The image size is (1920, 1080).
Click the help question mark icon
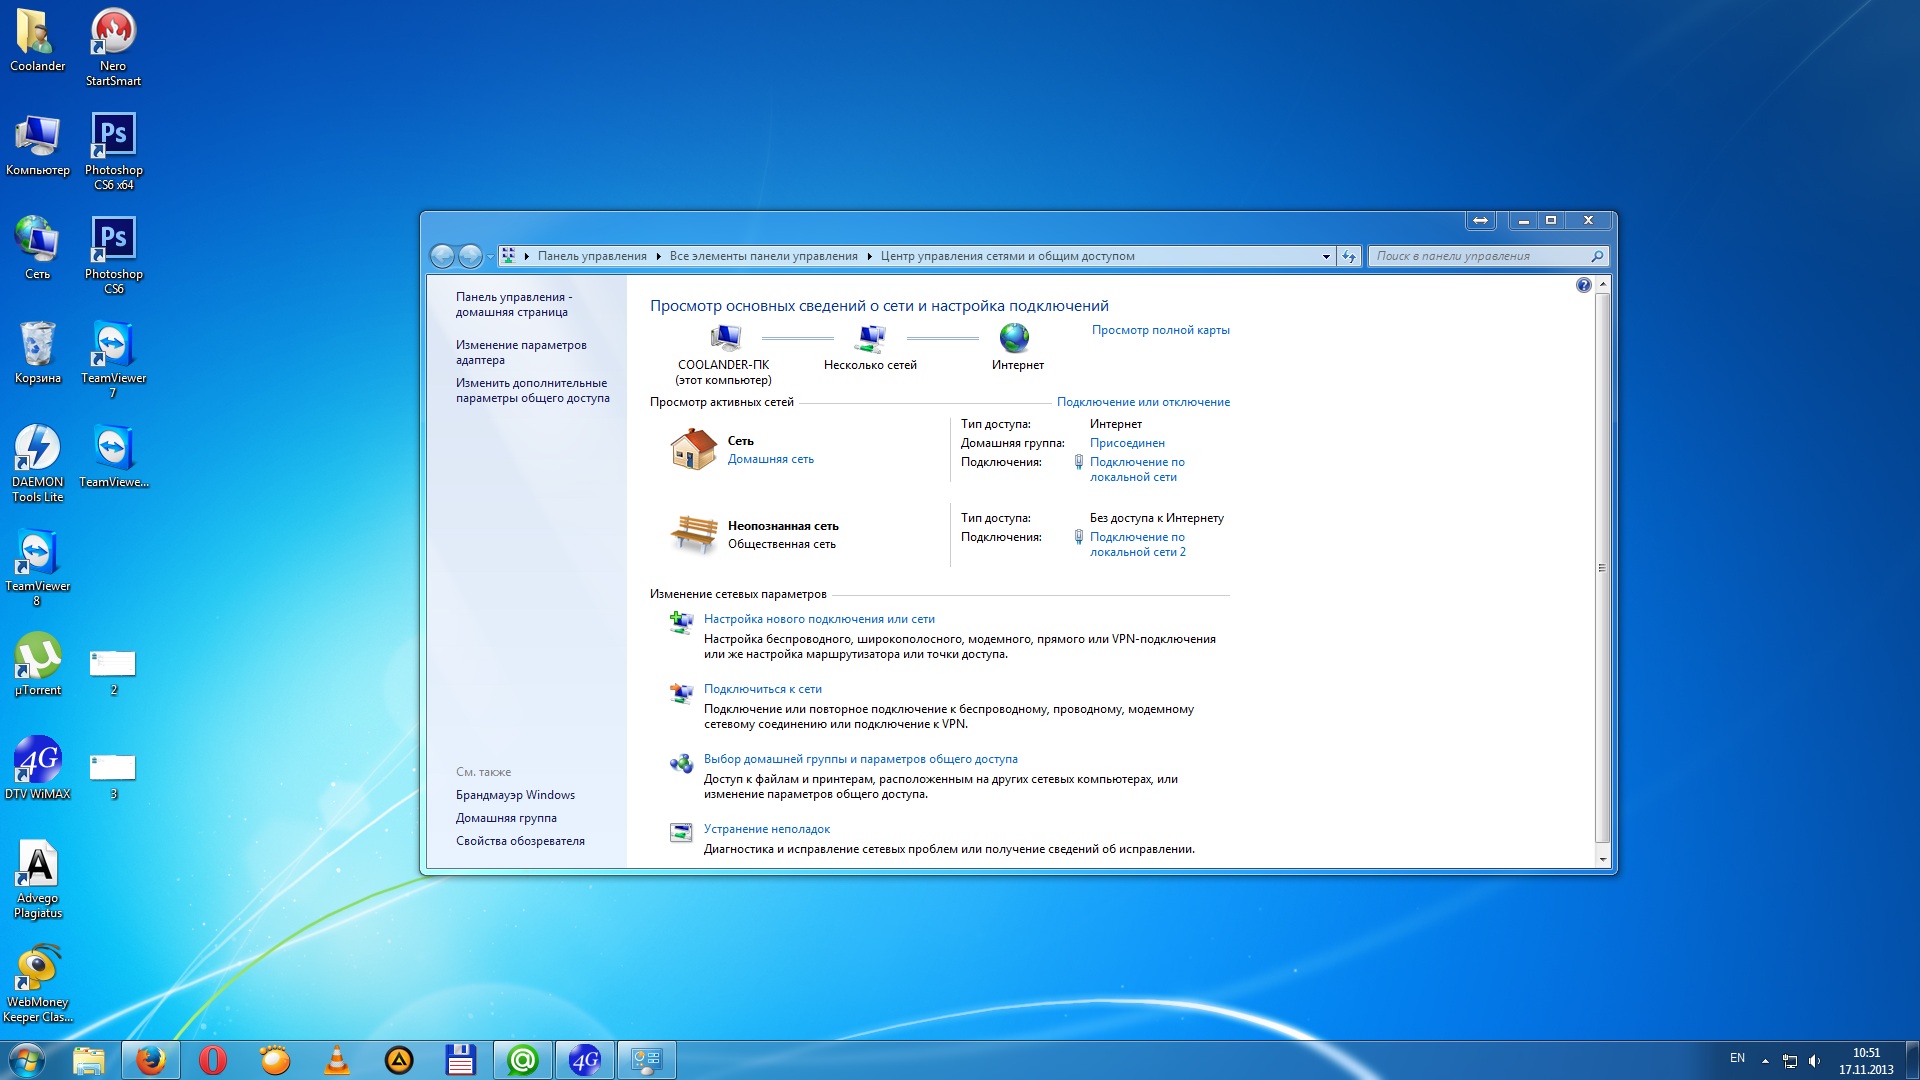click(x=1583, y=286)
